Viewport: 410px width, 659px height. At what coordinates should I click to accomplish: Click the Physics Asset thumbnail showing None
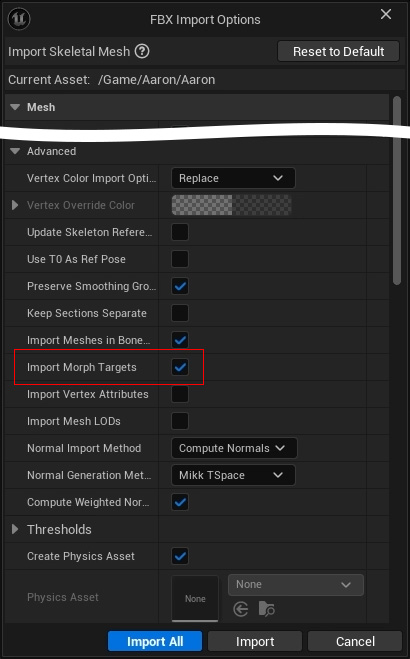coord(195,598)
